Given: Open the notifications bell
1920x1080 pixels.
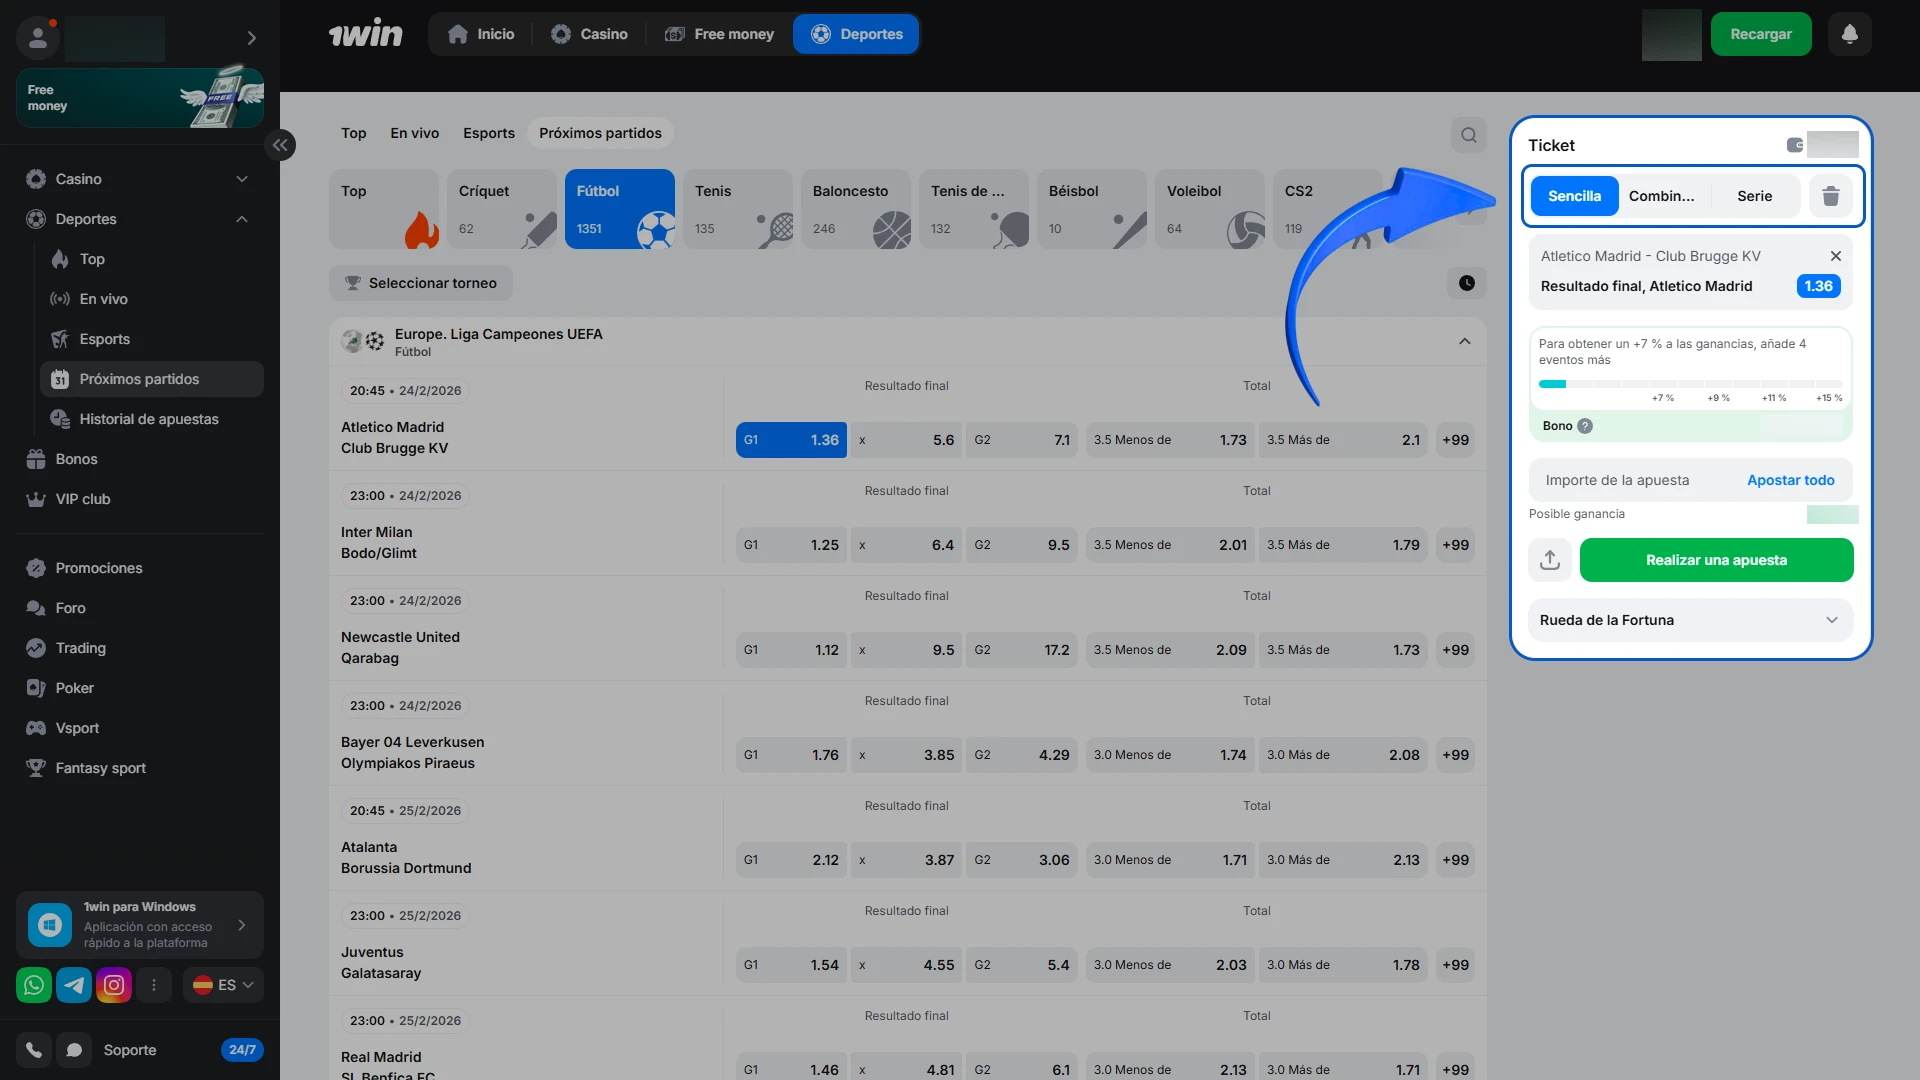Looking at the screenshot, I should 1849,34.
